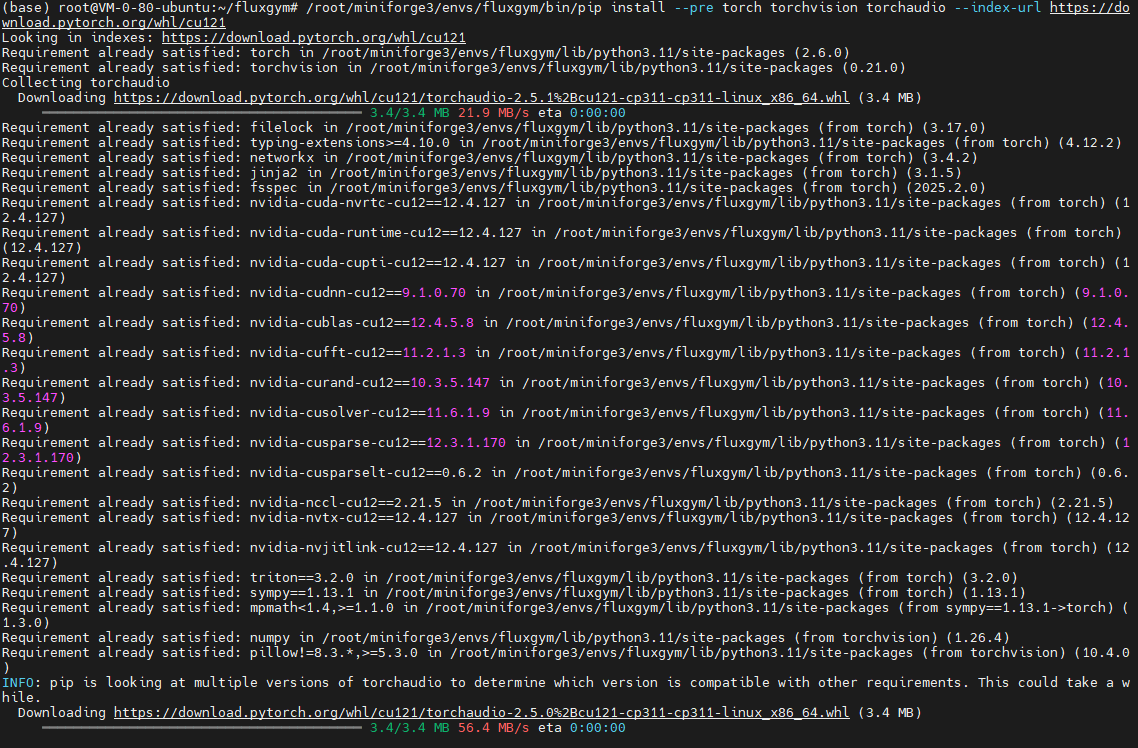Click the 'numpy' package name
Viewport: 1138px width, 748px height.
pos(270,638)
